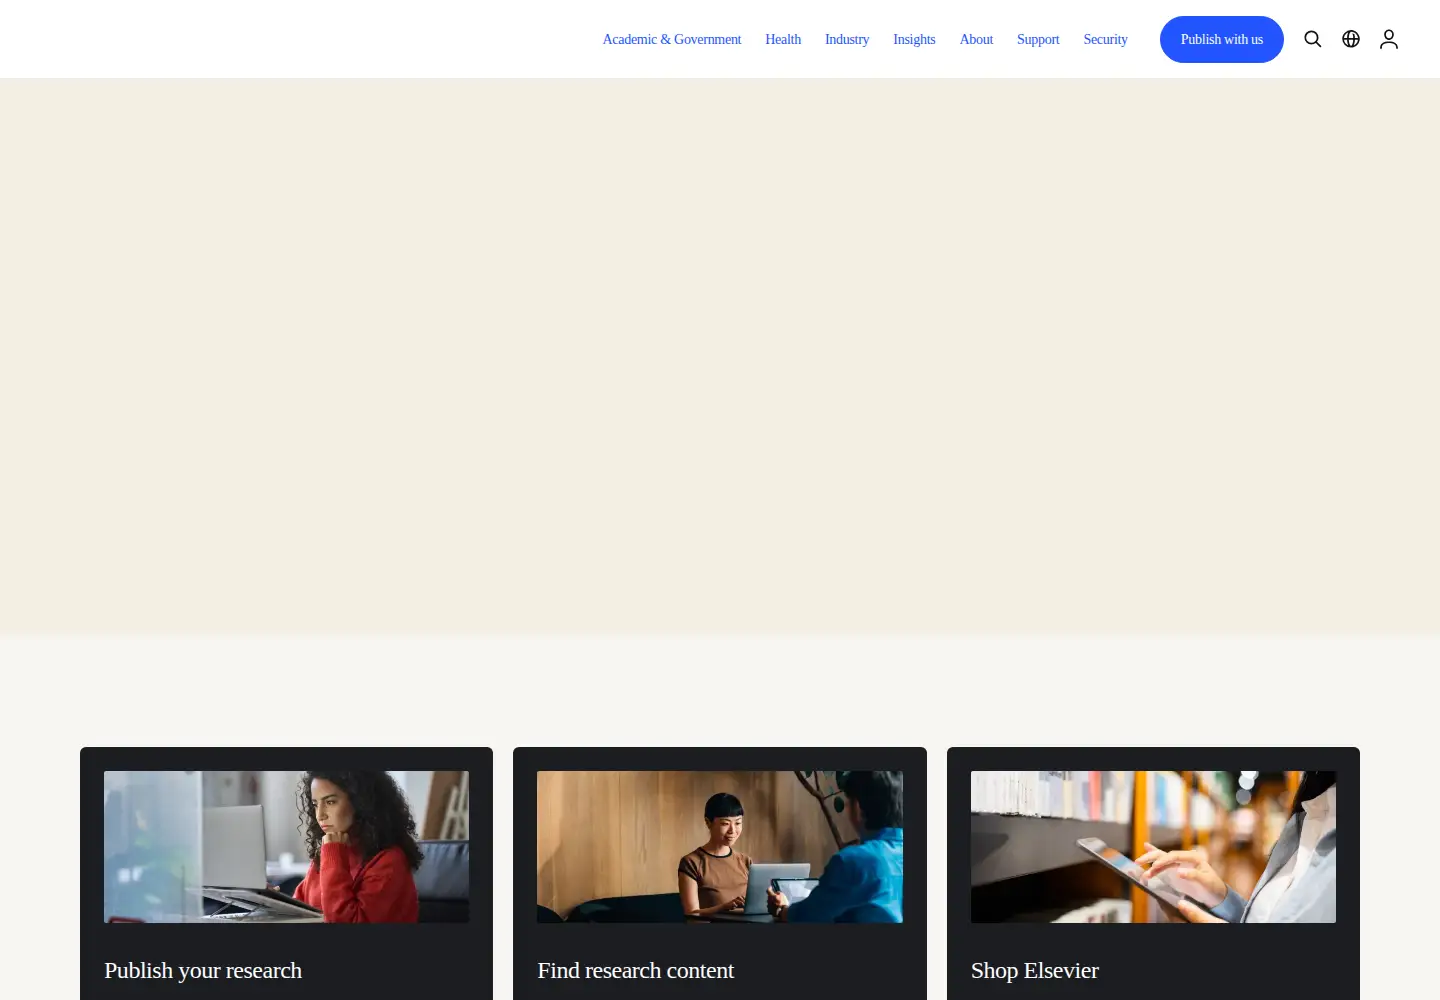Open Academic & Government menu

672,39
